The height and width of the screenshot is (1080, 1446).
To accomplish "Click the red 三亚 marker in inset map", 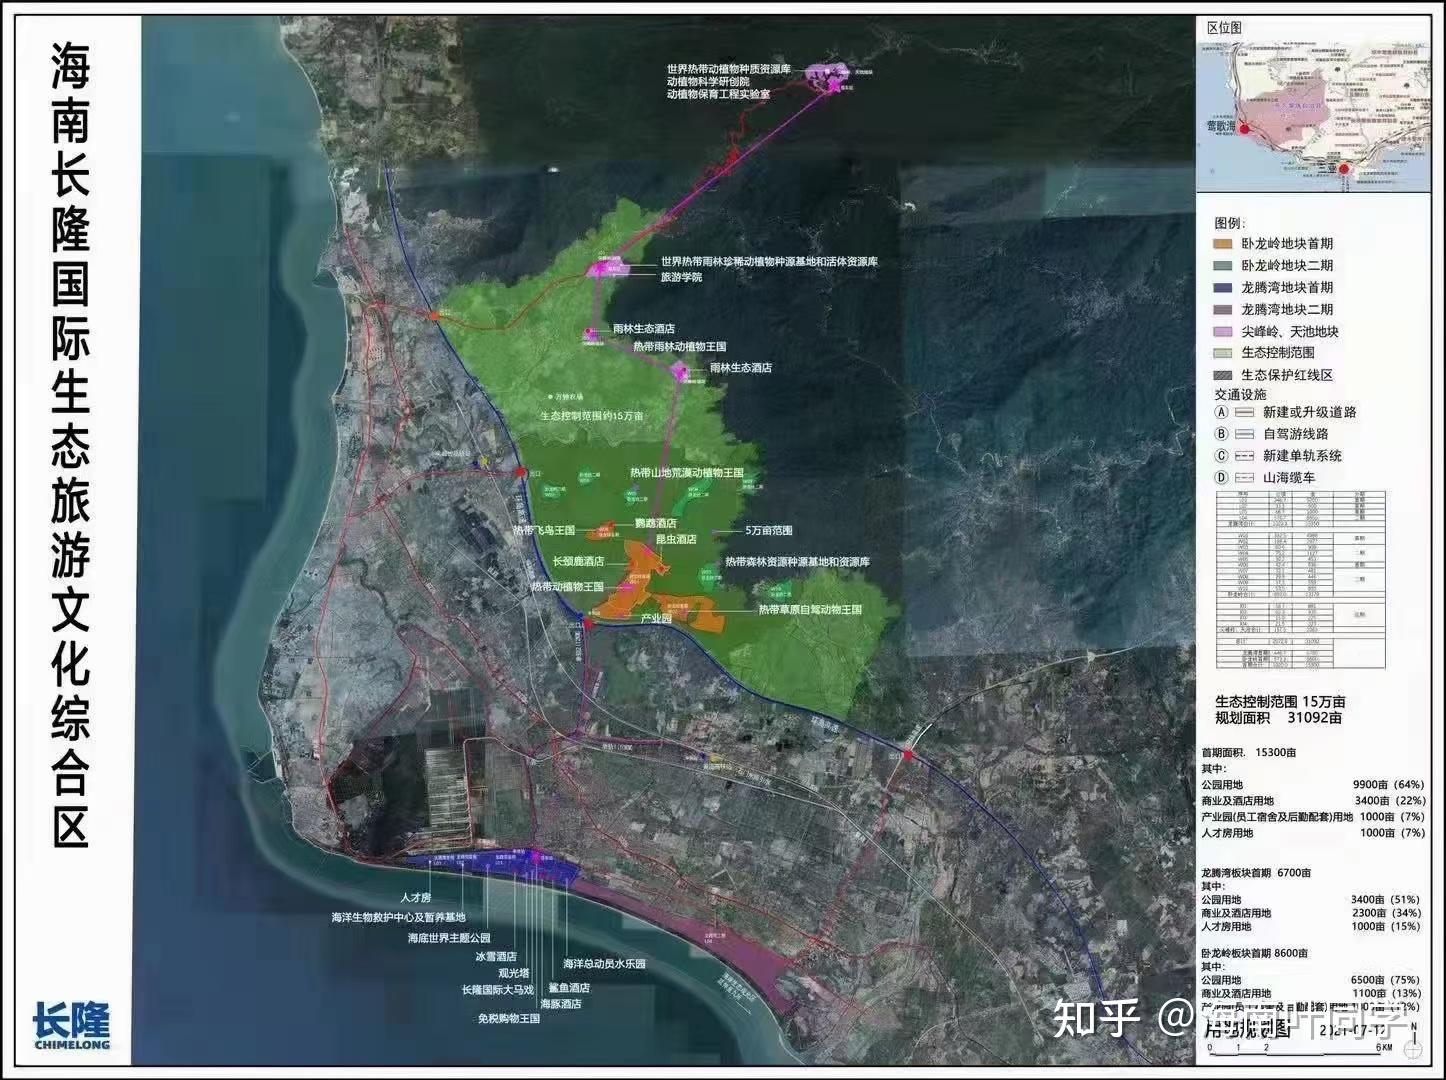I will click(x=1344, y=169).
